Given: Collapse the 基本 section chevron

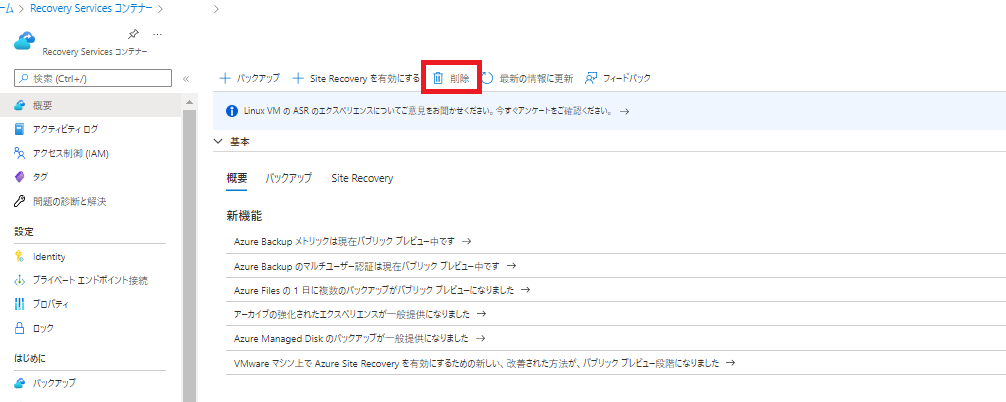Looking at the screenshot, I should click(219, 142).
